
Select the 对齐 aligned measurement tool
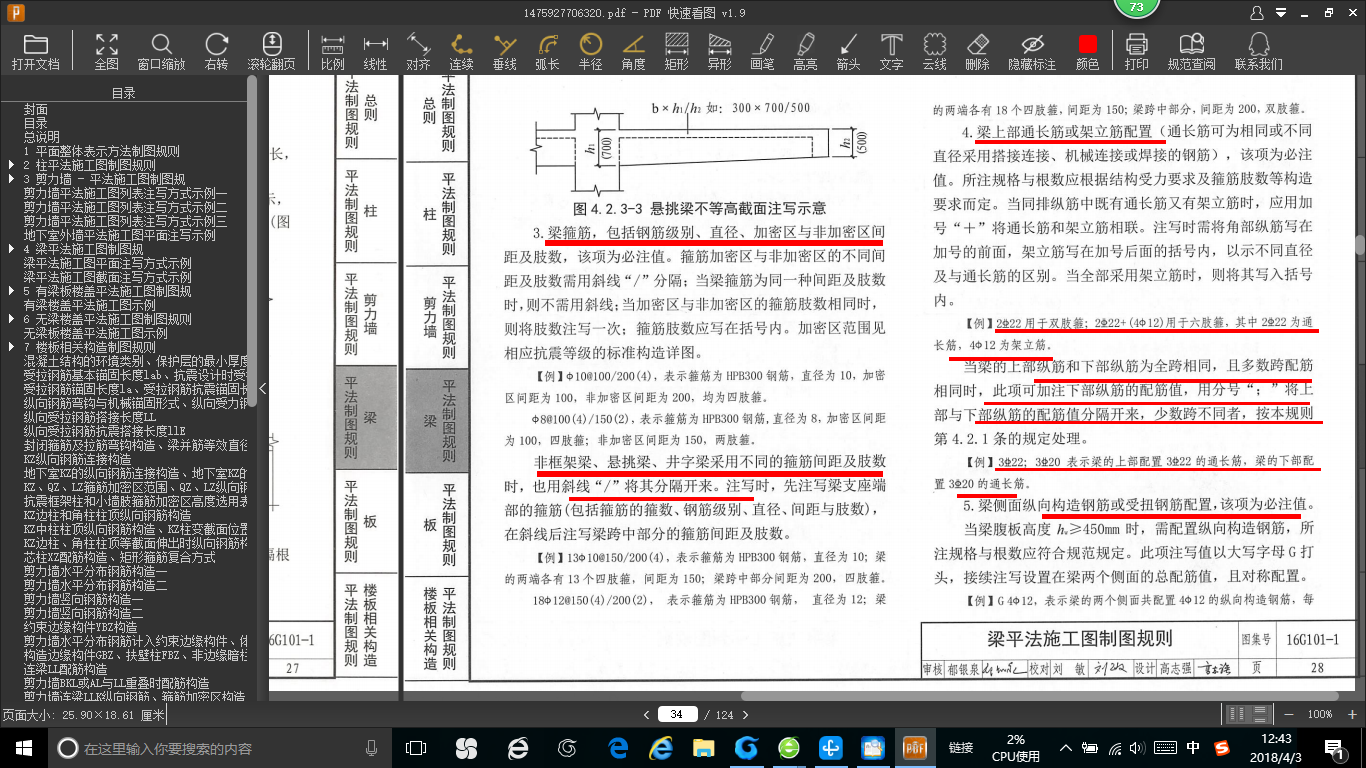tap(418, 51)
